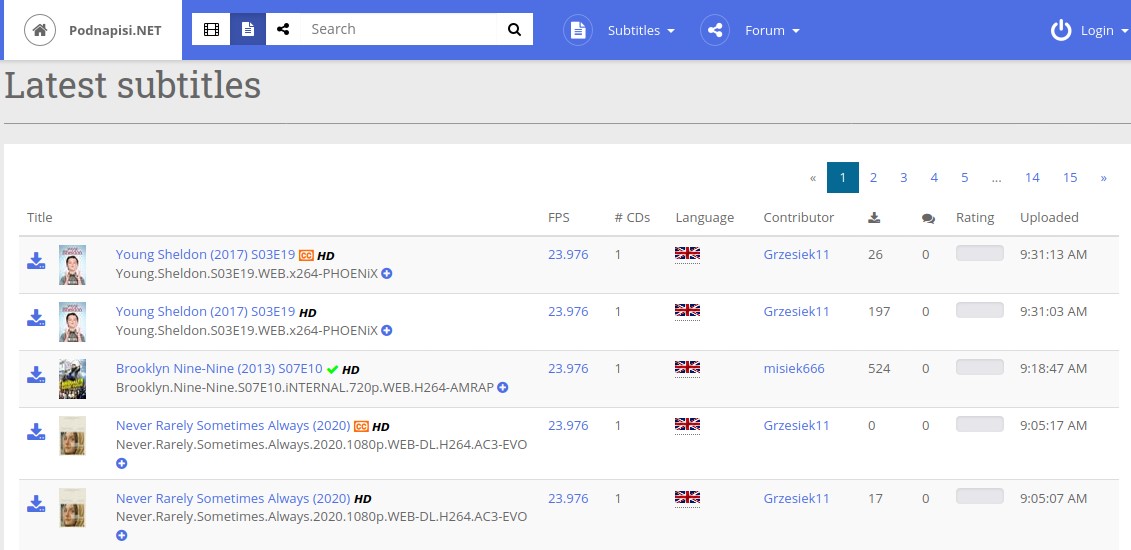The image size is (1131, 550).
Task: Open Brooklyn Nine-Nine (2013) S07E10 title link
Action: coord(219,368)
